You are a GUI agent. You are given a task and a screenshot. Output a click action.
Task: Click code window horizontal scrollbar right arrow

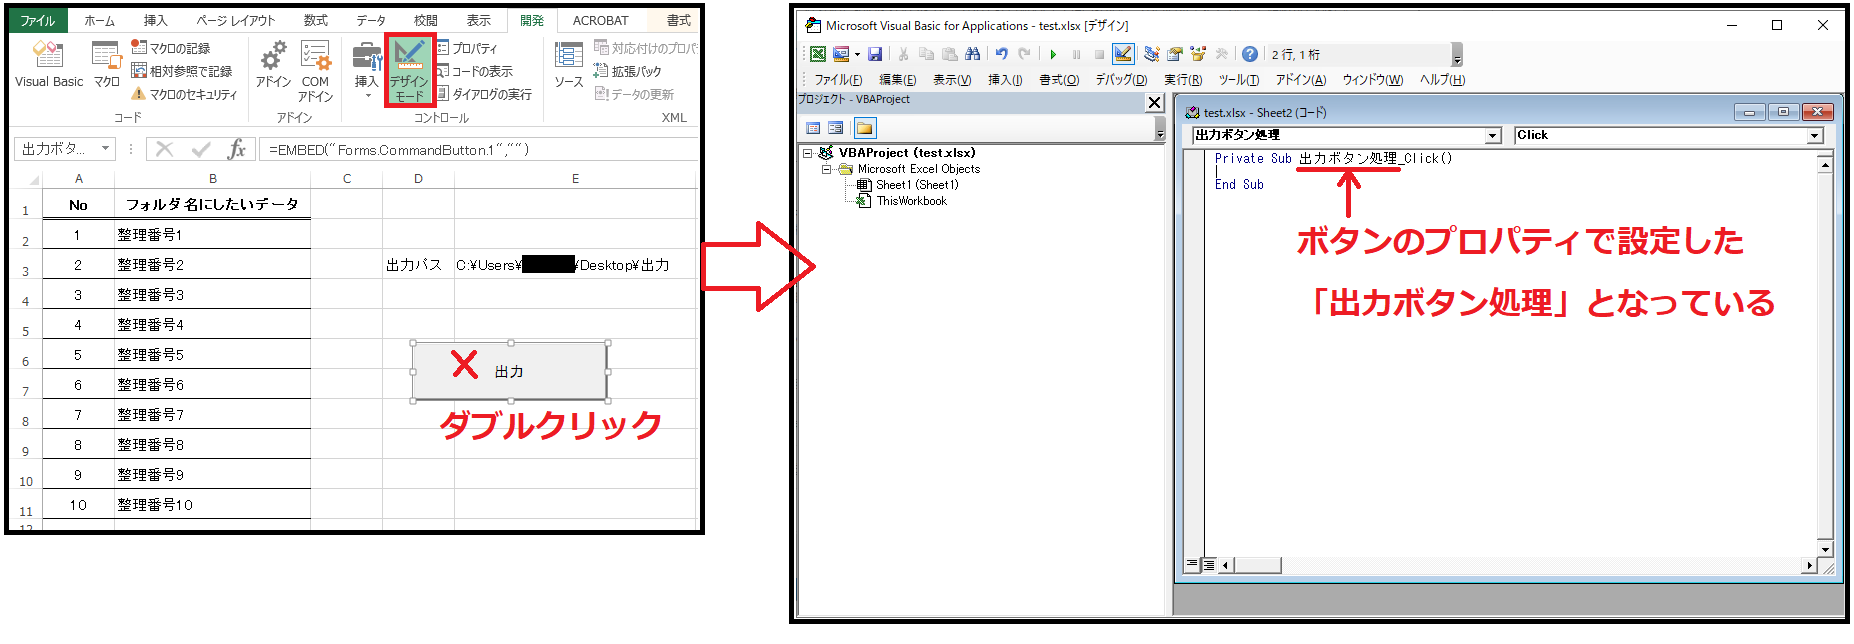(1808, 566)
